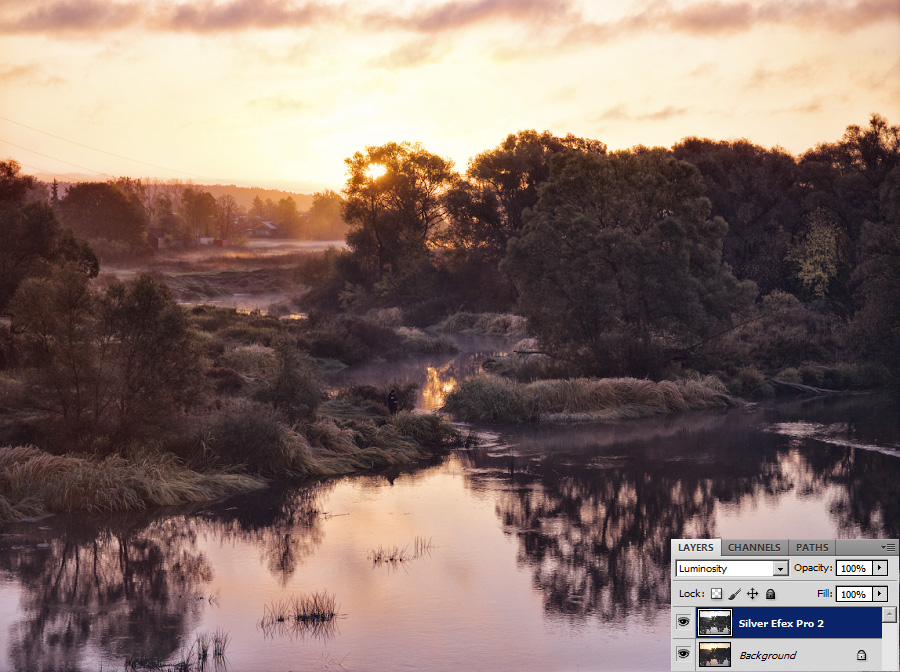Switch to the Channels tab

pyautogui.click(x=754, y=547)
